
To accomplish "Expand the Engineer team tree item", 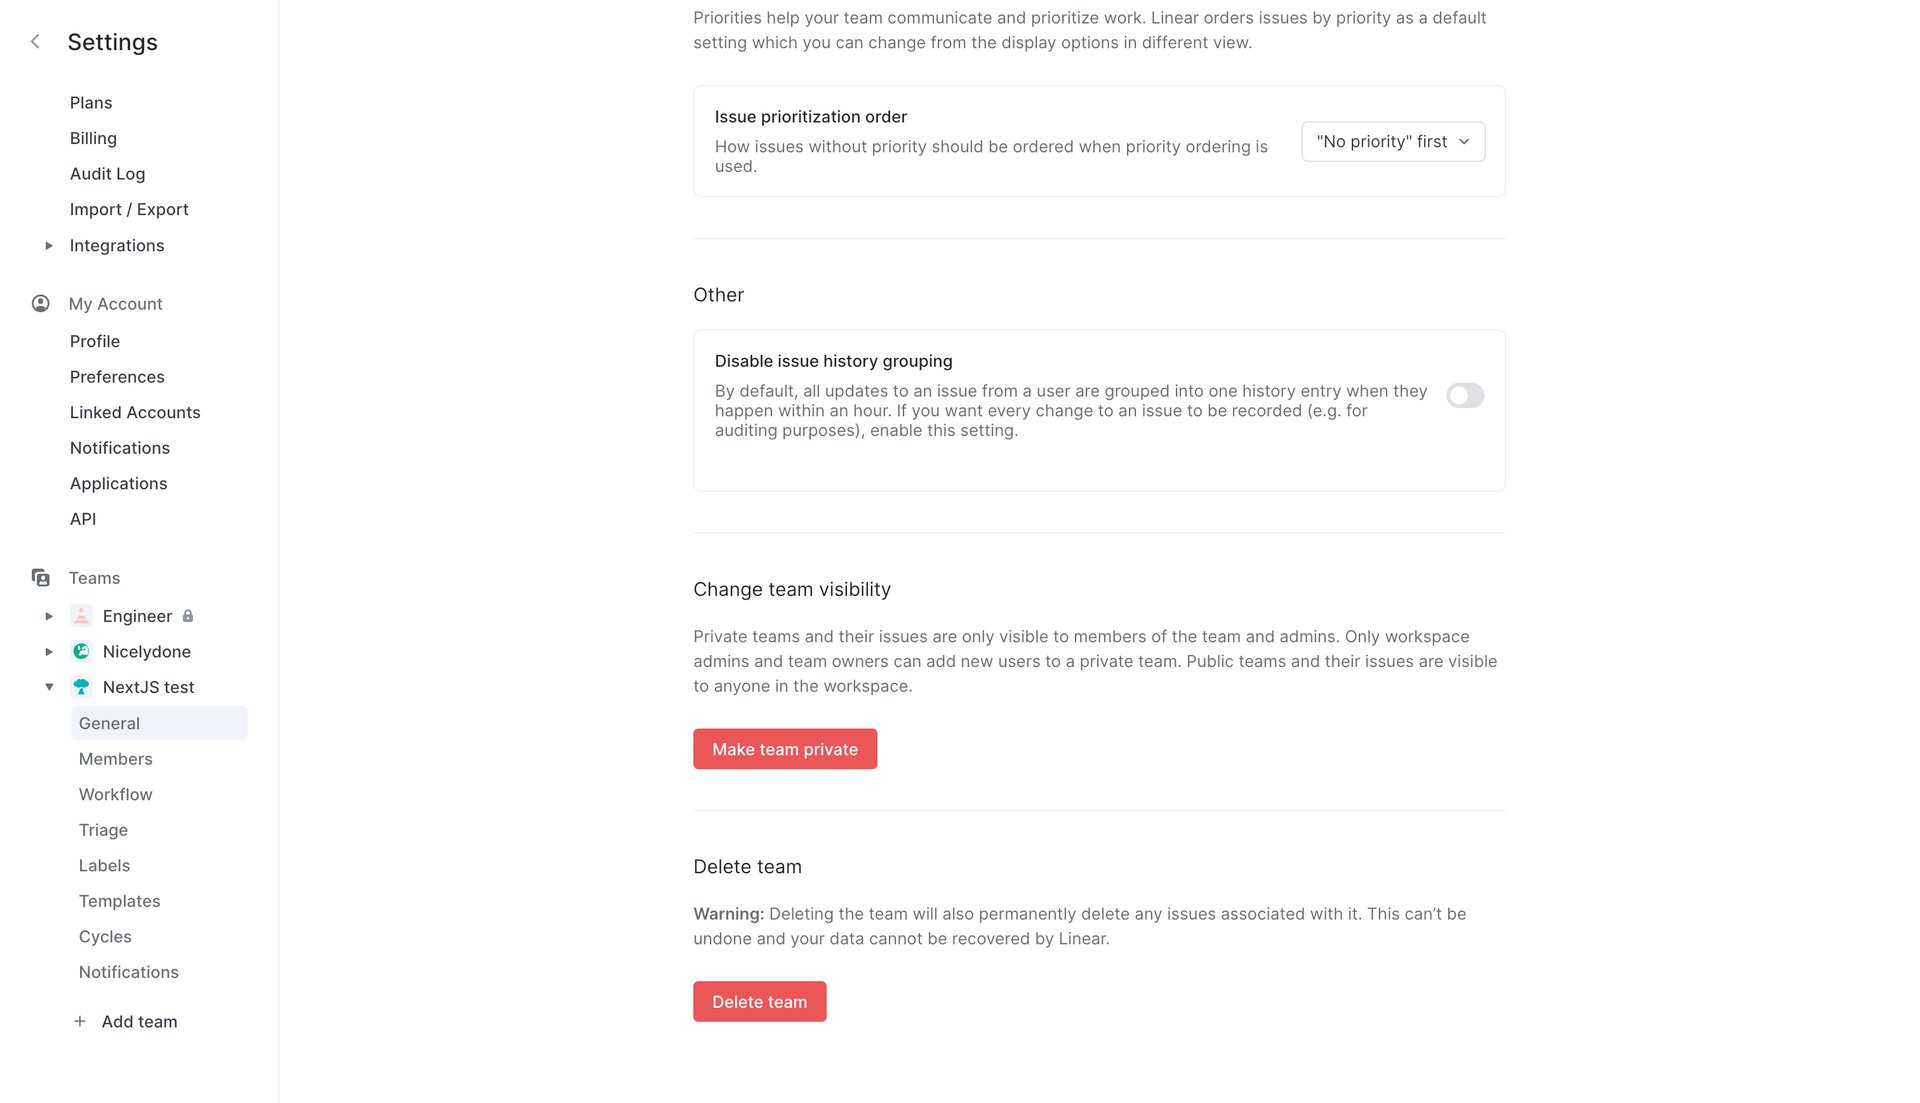I will tap(49, 615).
